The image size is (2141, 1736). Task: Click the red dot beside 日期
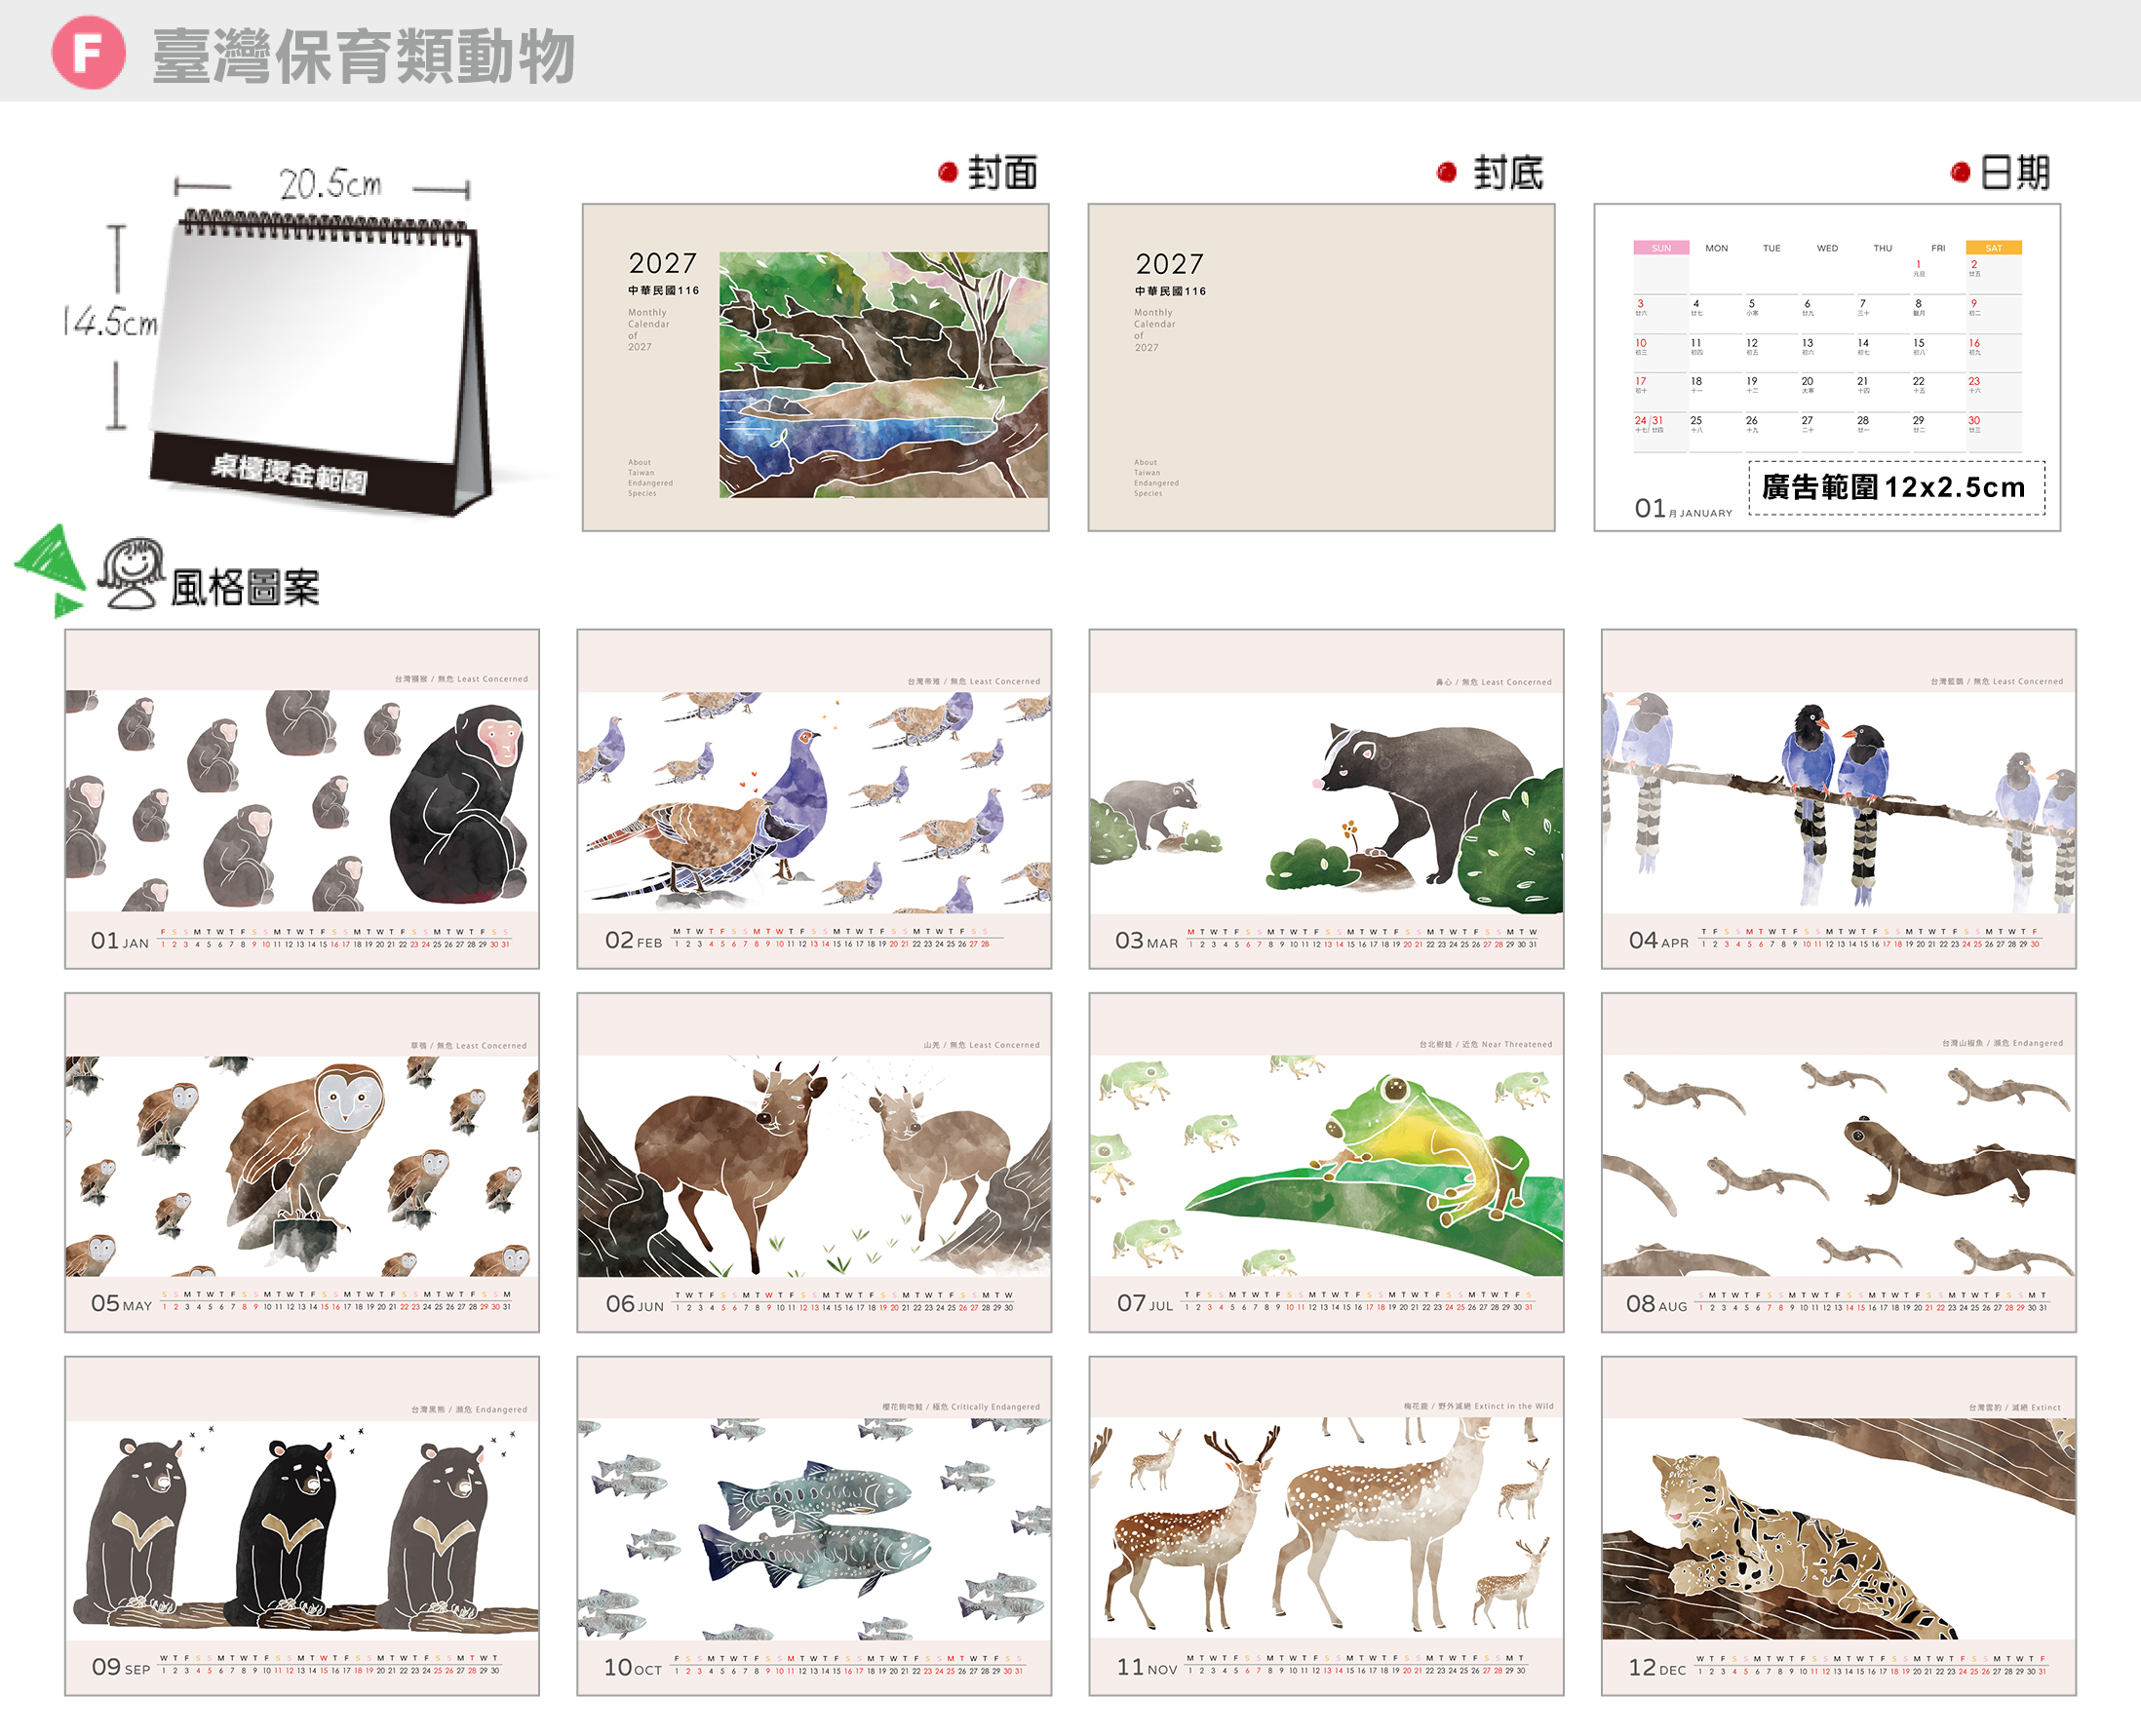pos(1960,173)
